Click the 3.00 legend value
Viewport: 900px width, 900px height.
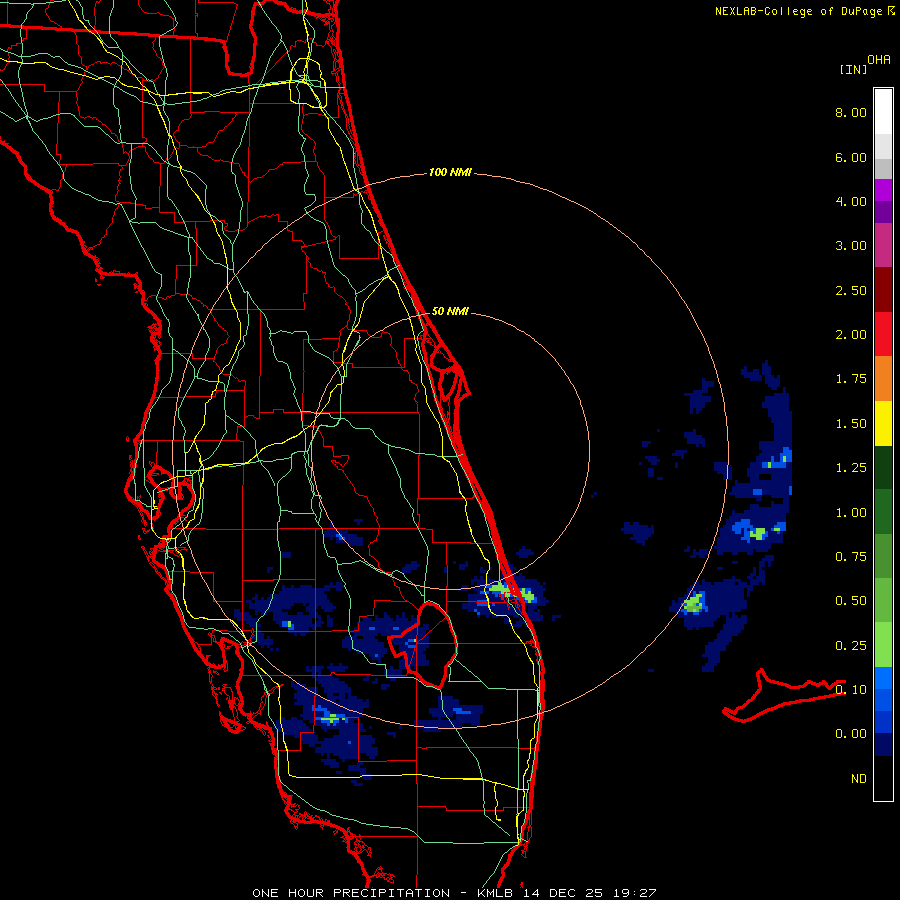point(851,246)
